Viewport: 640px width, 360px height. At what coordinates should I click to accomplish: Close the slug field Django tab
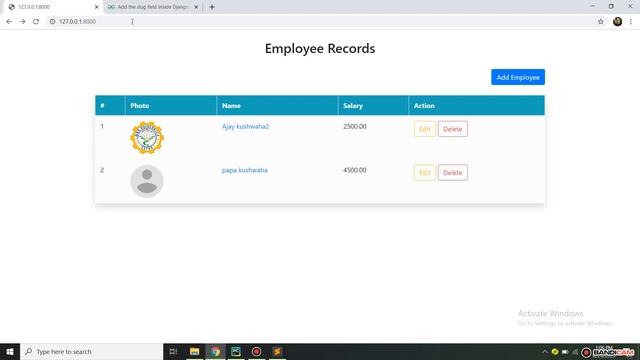coord(196,7)
